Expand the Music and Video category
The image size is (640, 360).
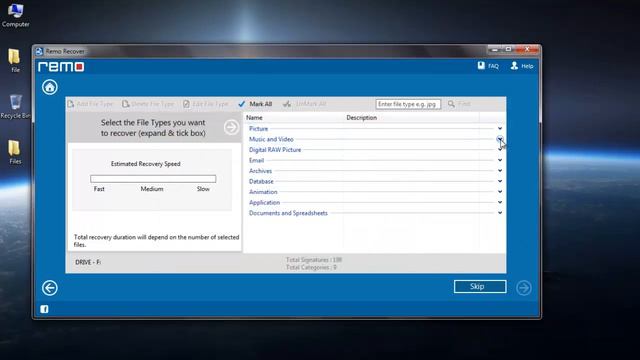500,139
